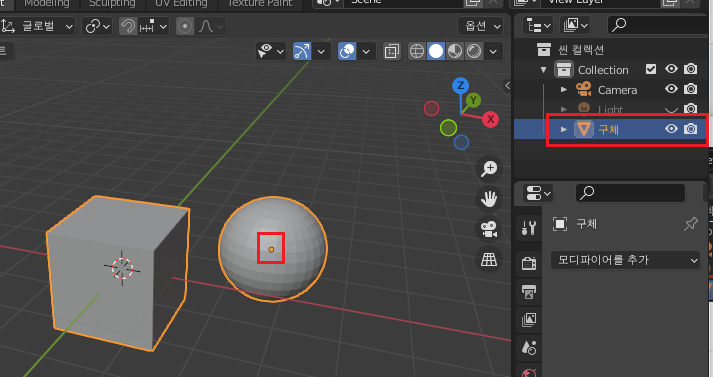
Task: Click the zoom view magnifier button
Action: (x=489, y=169)
